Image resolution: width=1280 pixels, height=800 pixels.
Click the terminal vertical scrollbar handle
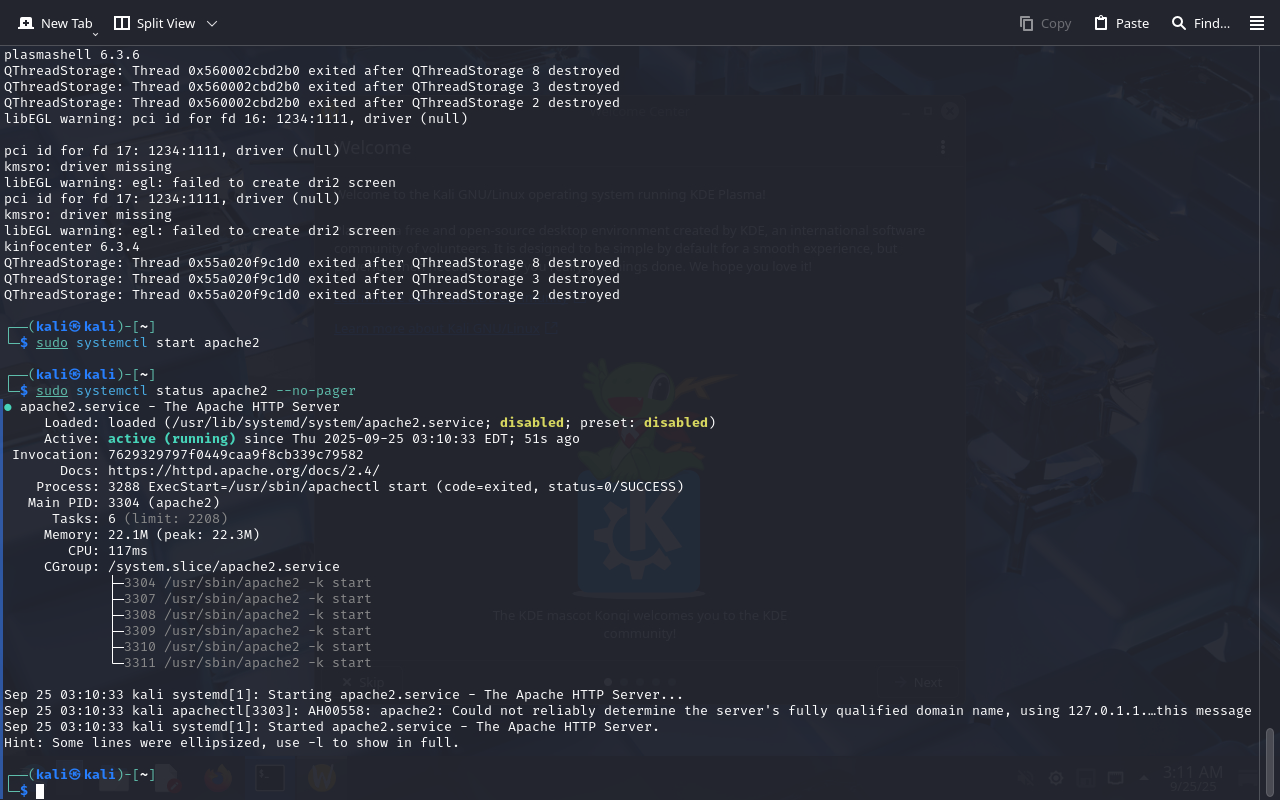(1270, 762)
